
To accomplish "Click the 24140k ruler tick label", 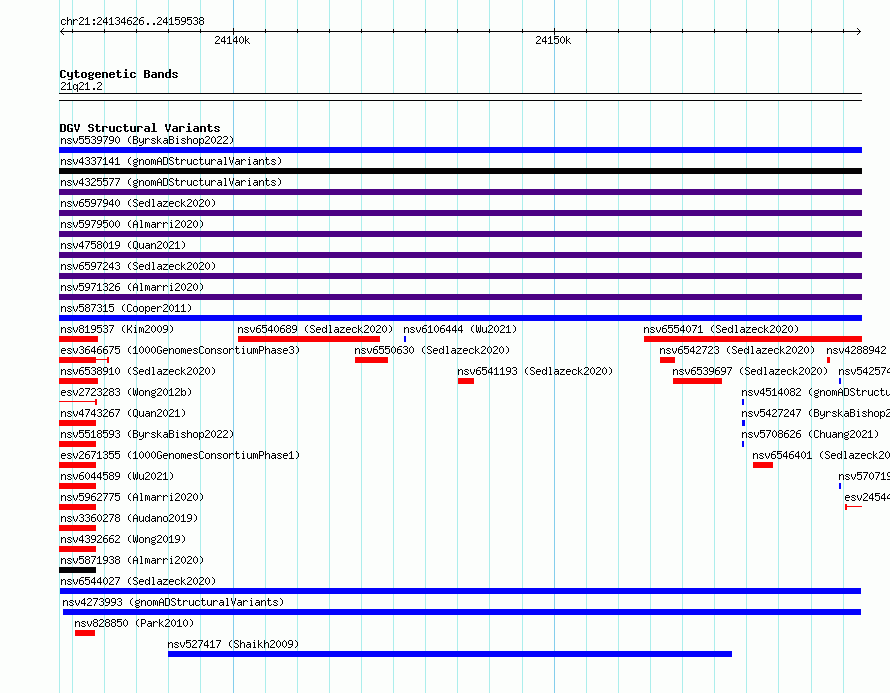I will (232, 40).
